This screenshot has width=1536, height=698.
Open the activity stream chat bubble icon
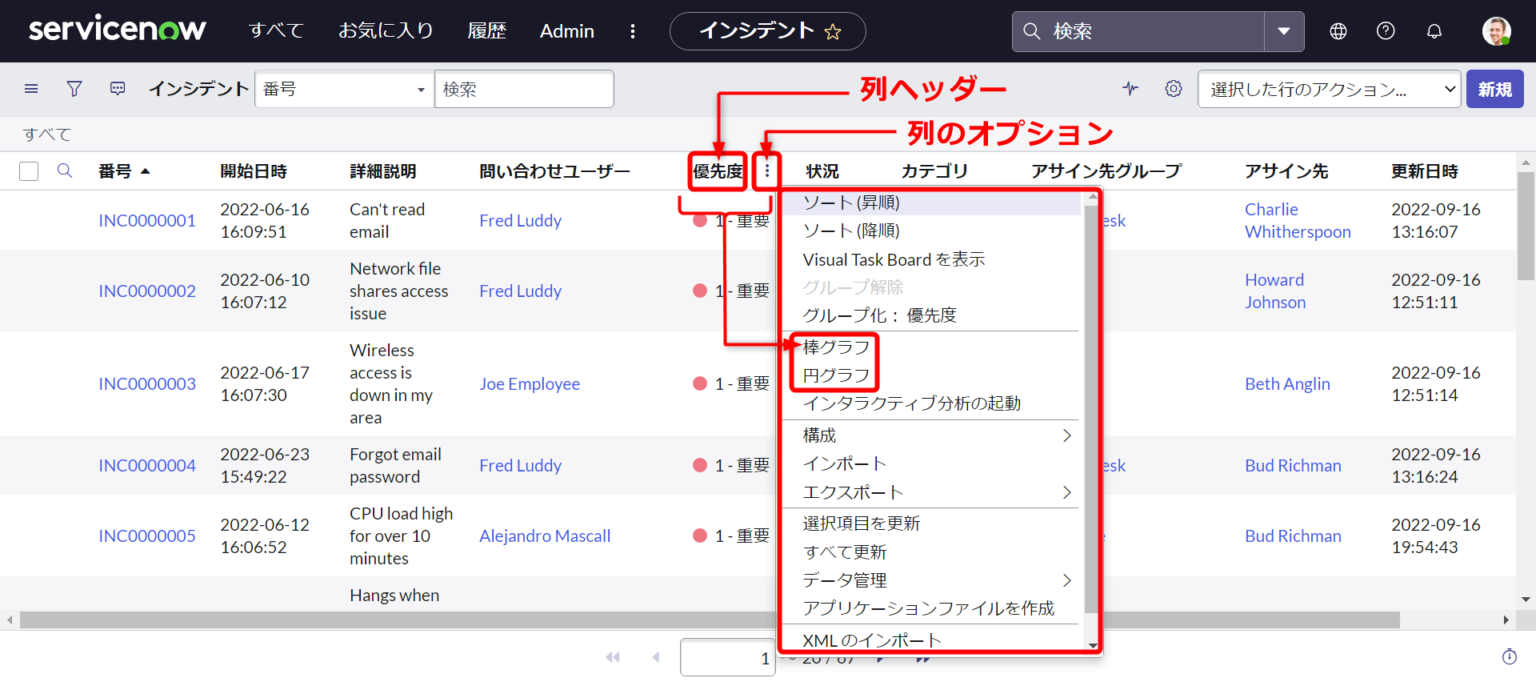tap(117, 89)
